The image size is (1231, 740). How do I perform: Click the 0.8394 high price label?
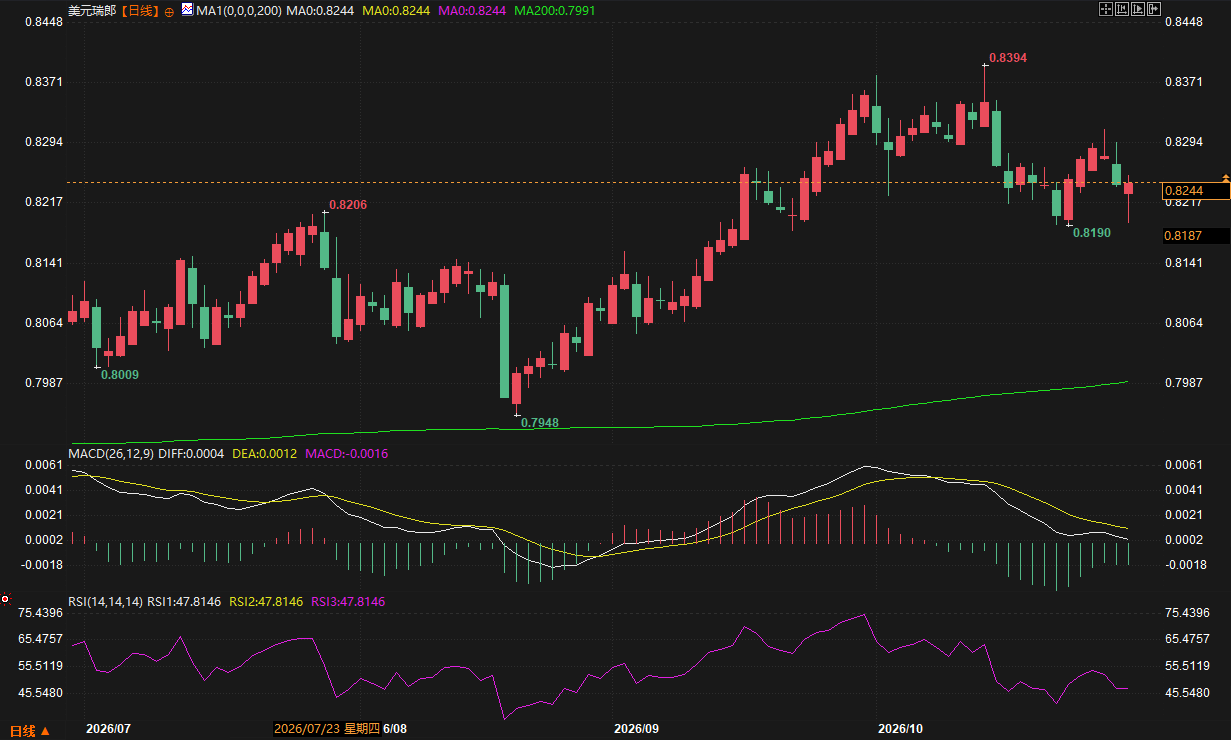pyautogui.click(x=1008, y=58)
